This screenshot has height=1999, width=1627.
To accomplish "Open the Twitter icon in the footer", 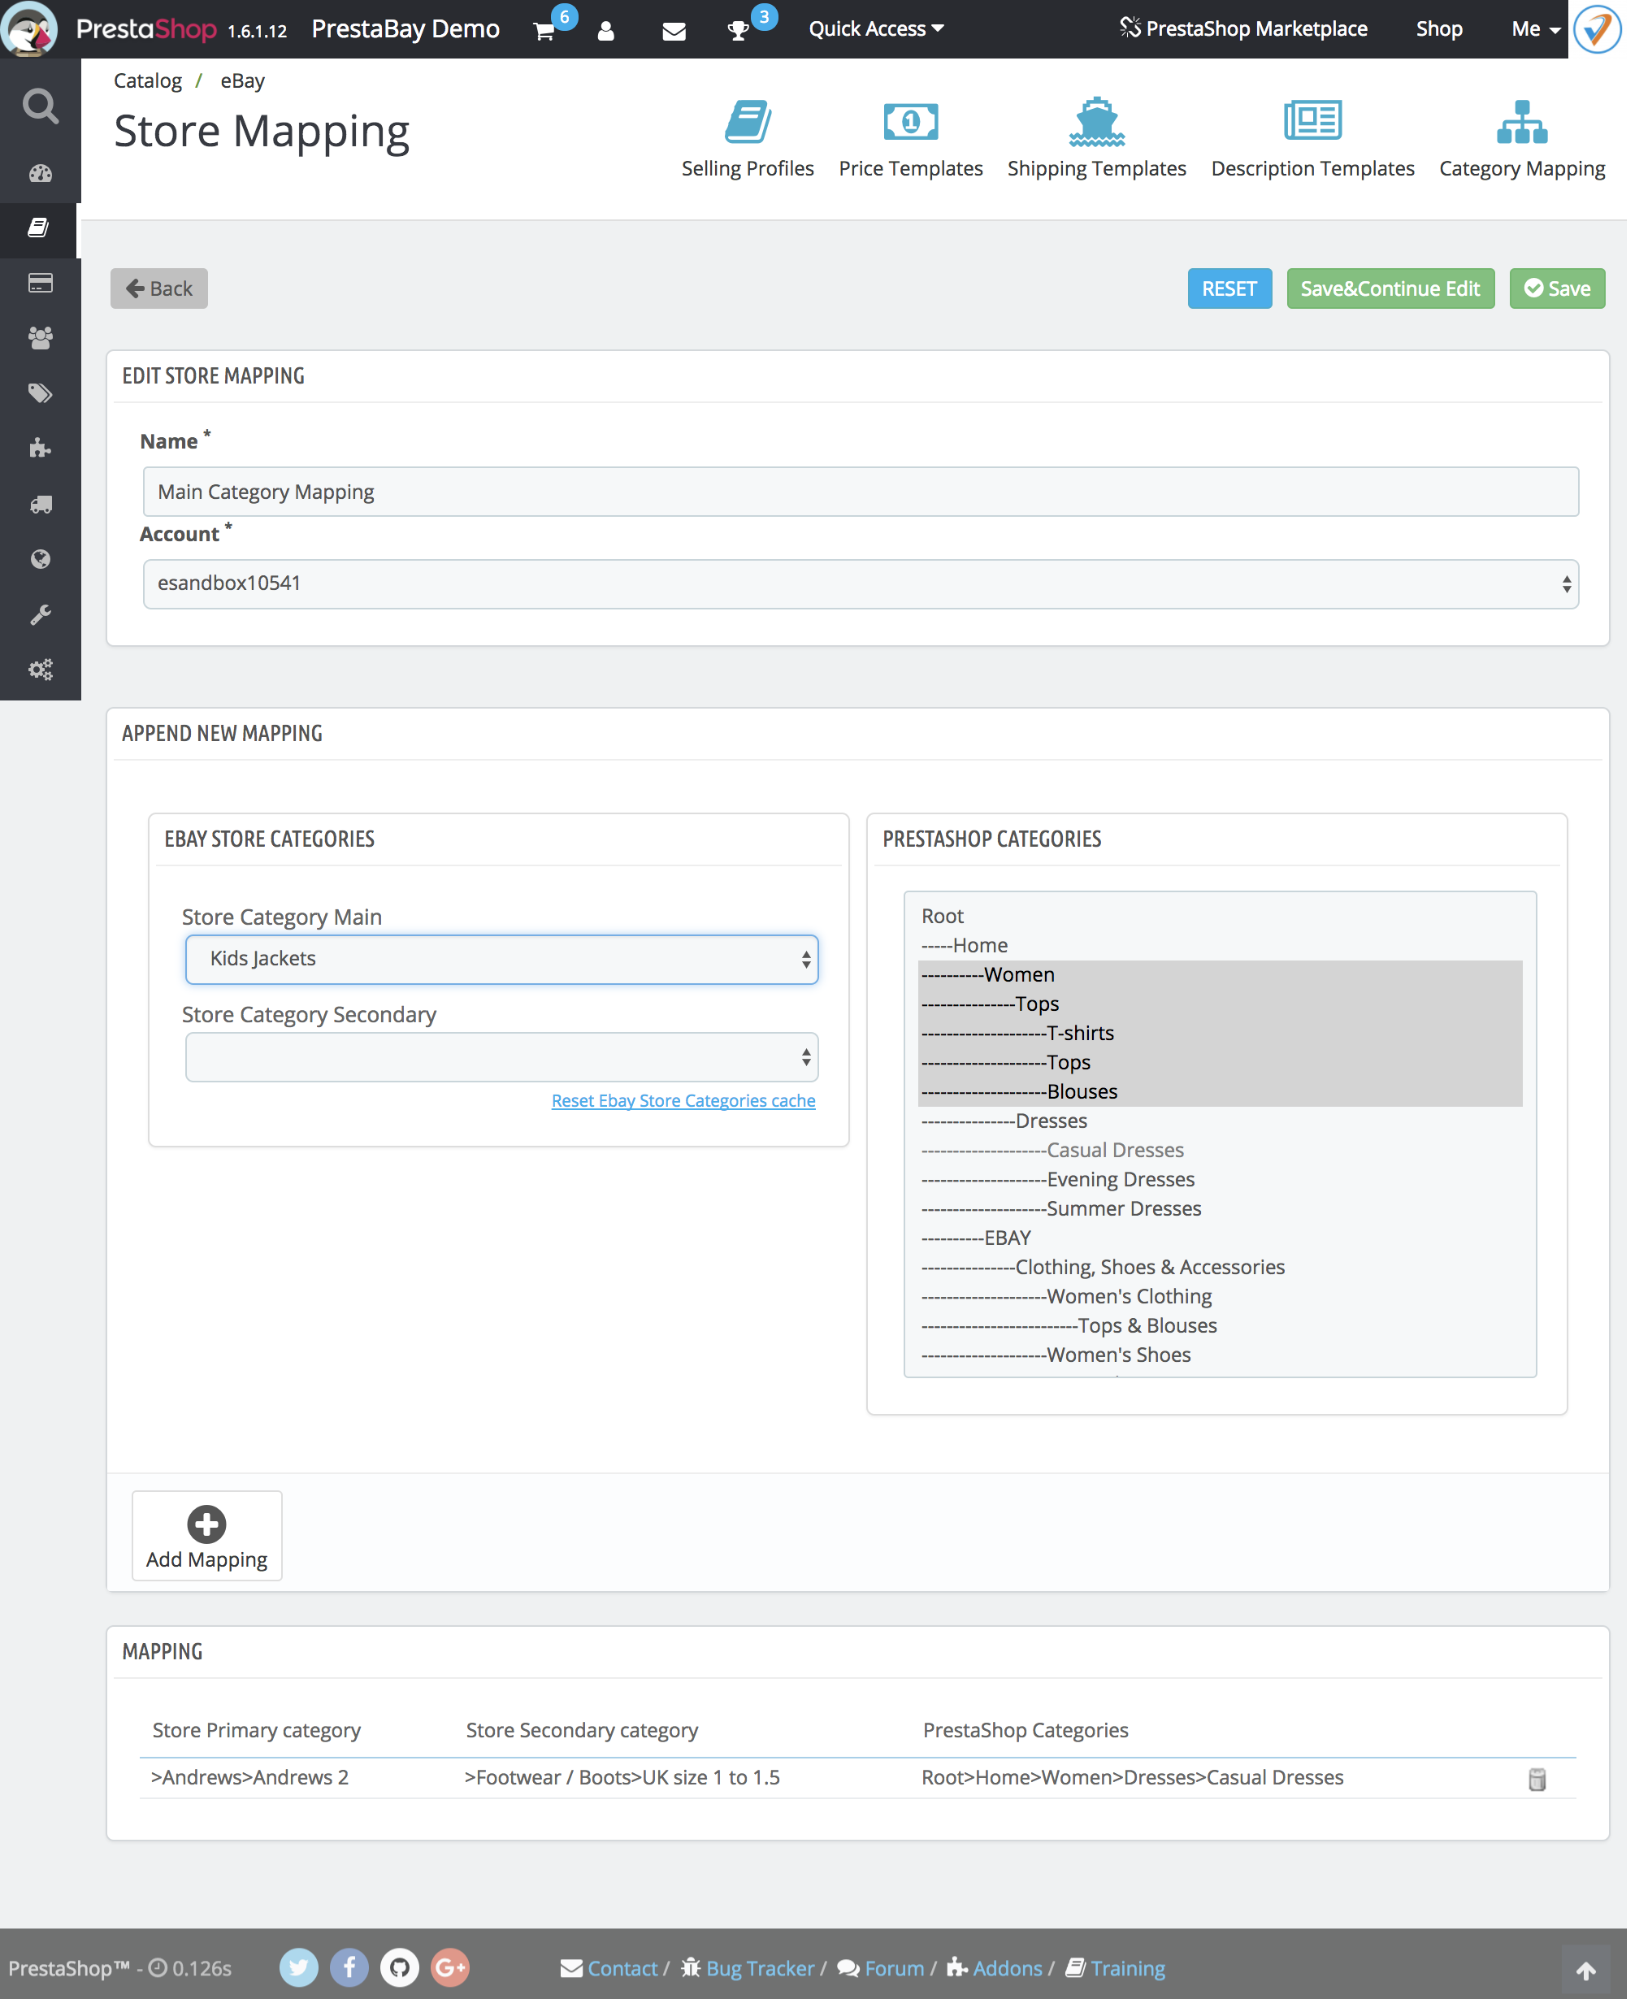I will tap(298, 1968).
